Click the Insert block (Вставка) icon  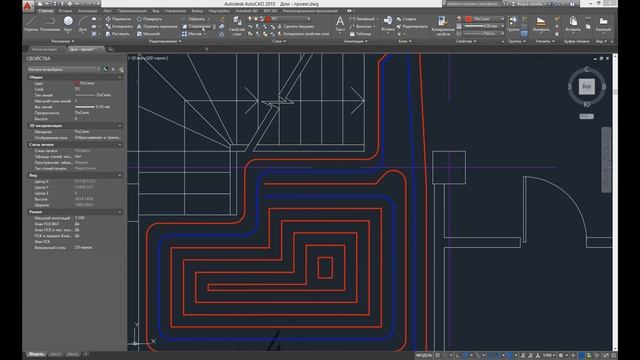388,24
